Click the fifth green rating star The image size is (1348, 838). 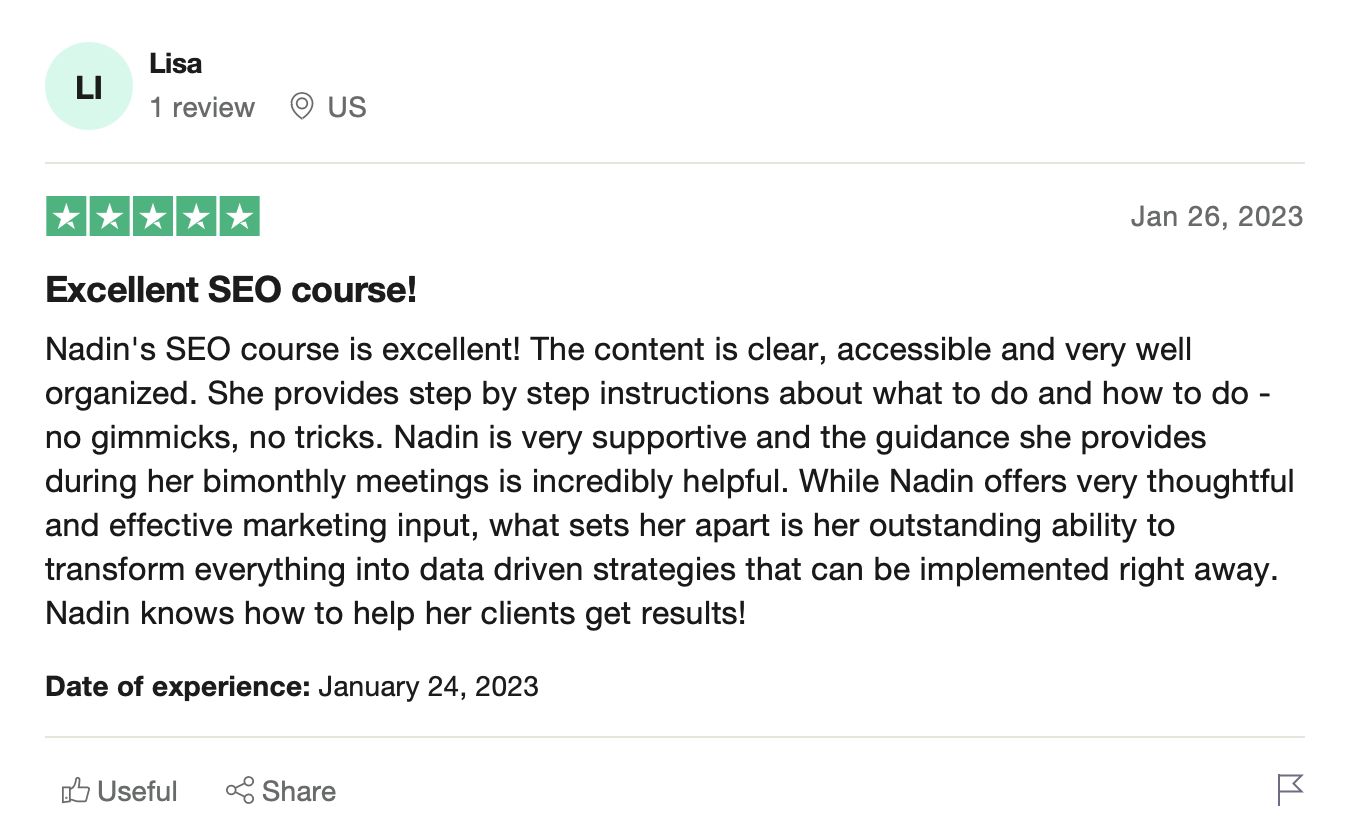point(239,217)
